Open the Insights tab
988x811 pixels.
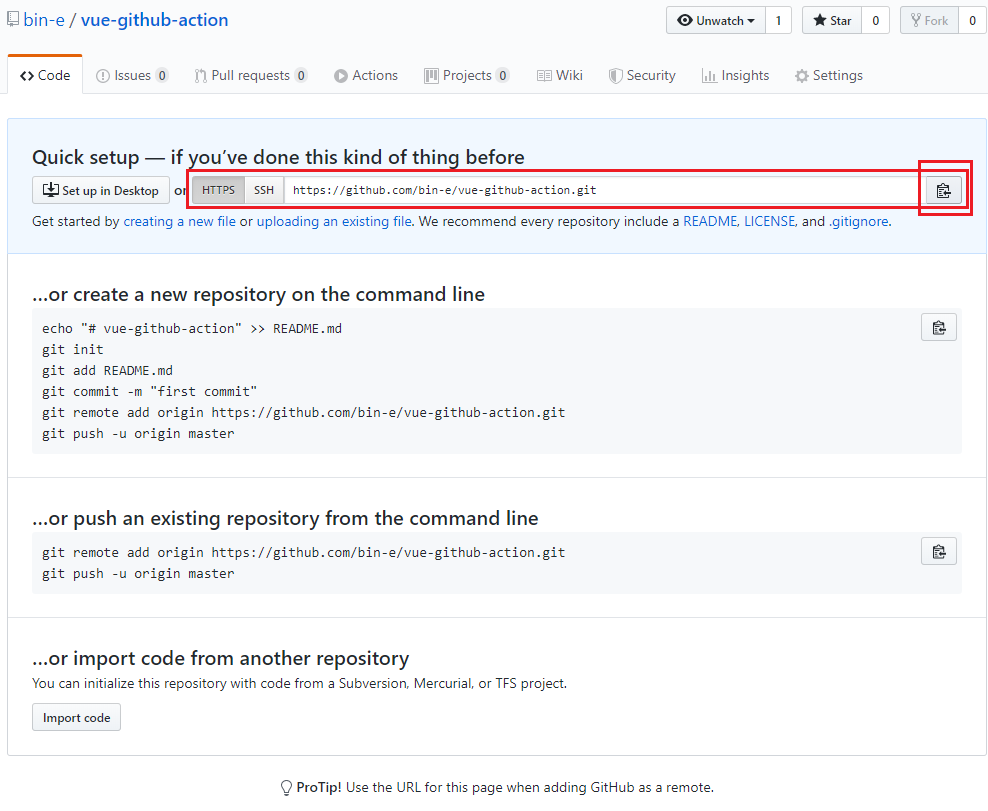(x=736, y=75)
